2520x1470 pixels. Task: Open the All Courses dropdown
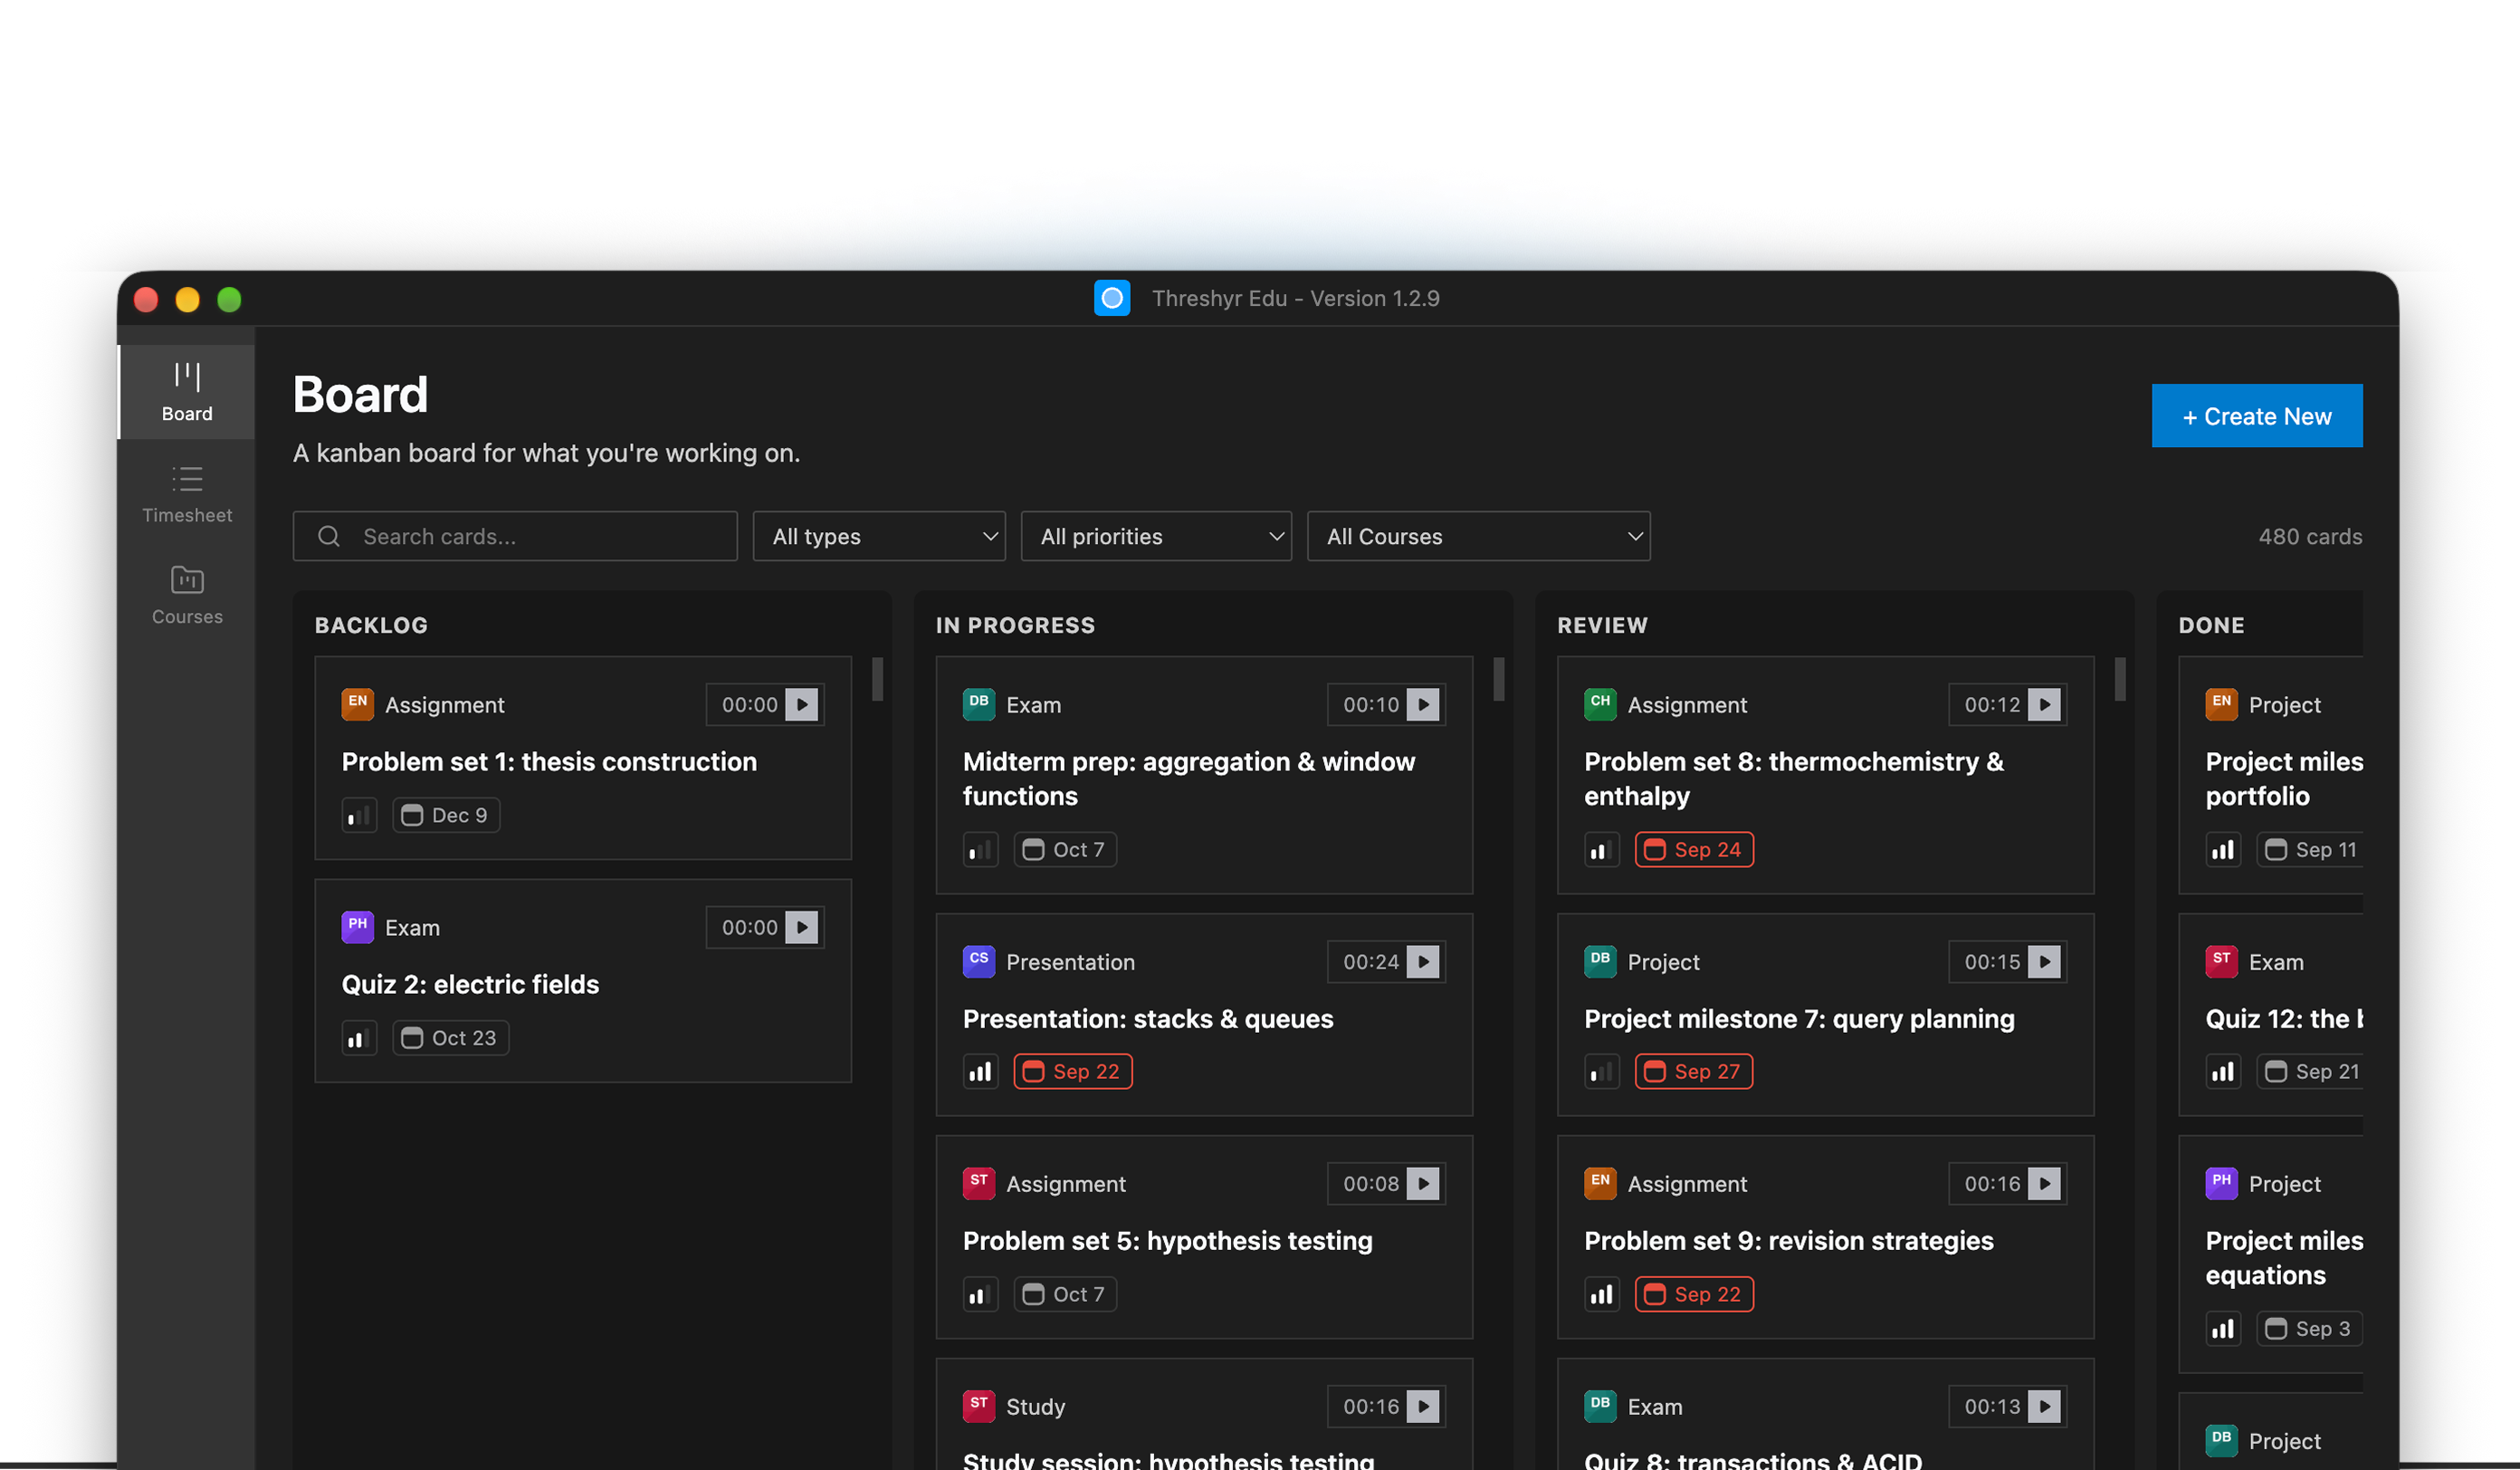coord(1478,537)
